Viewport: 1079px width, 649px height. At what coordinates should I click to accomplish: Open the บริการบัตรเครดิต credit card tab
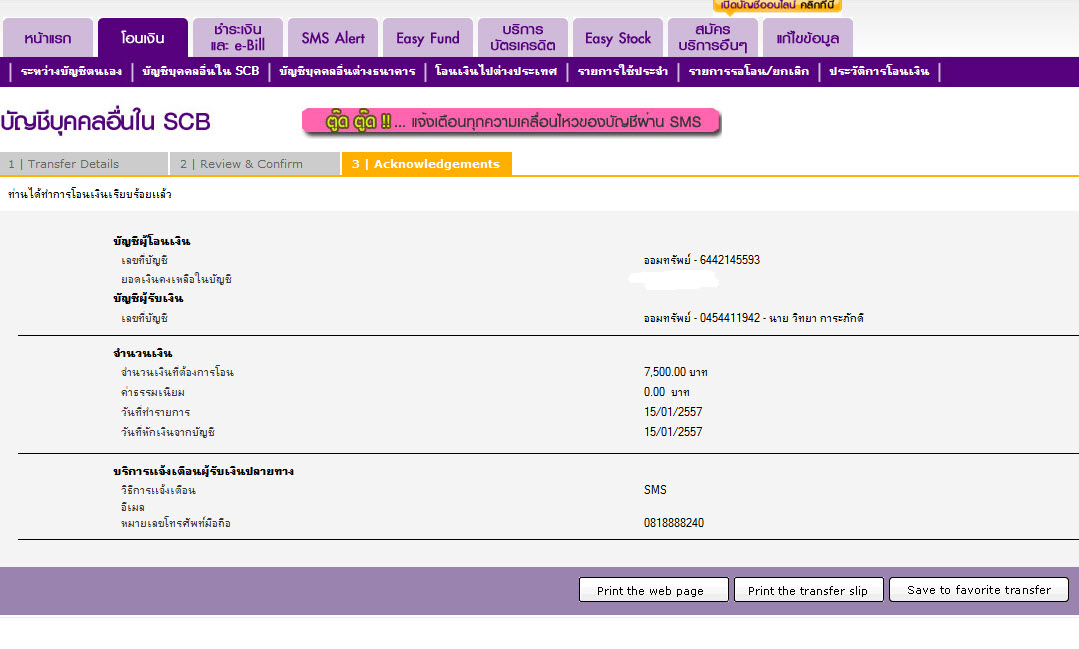tap(522, 38)
